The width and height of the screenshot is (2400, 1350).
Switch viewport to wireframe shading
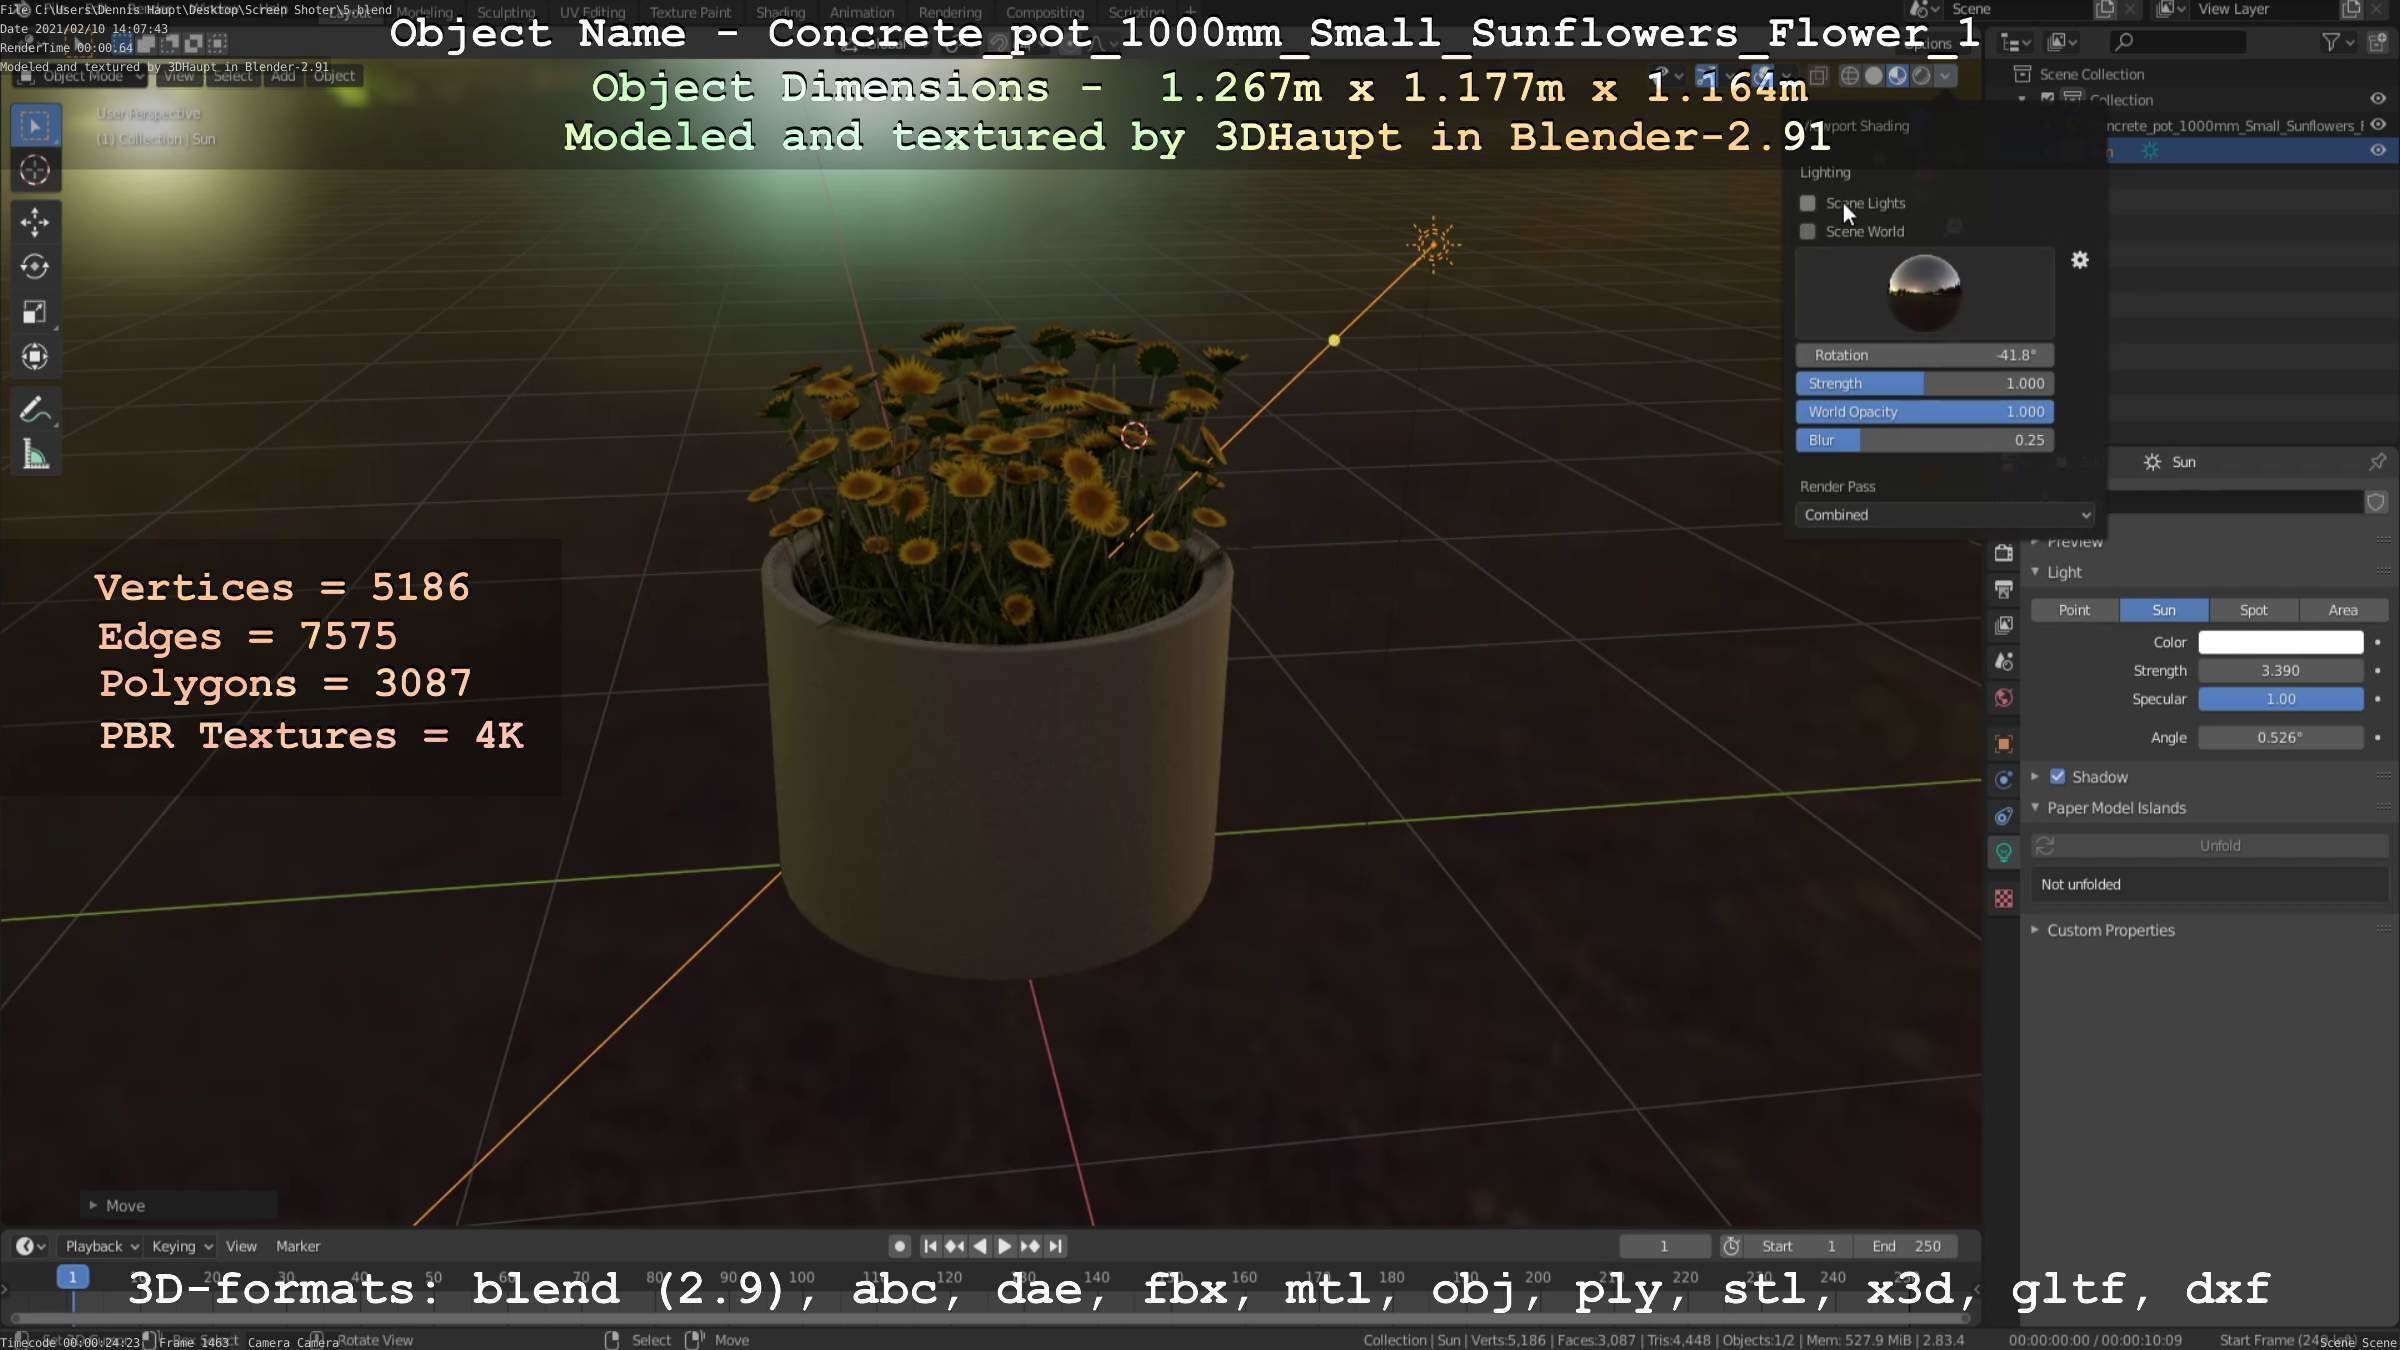coord(1850,76)
